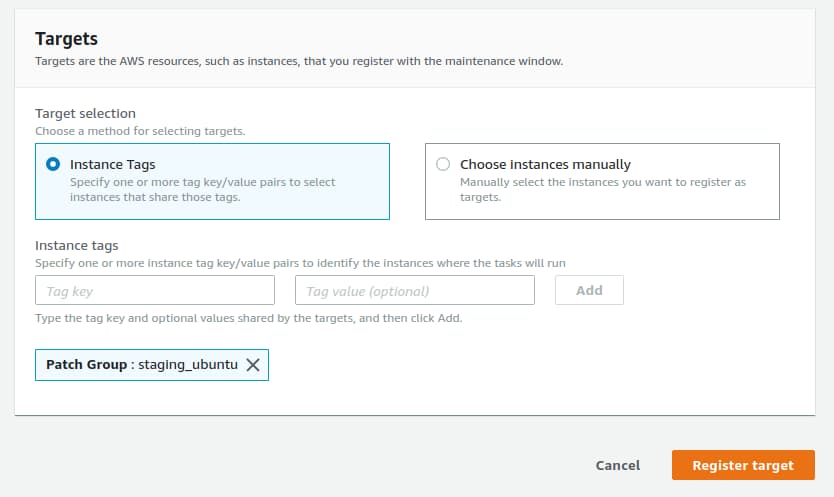The width and height of the screenshot is (834, 497).
Task: Click the Tag key input field
Action: click(155, 291)
